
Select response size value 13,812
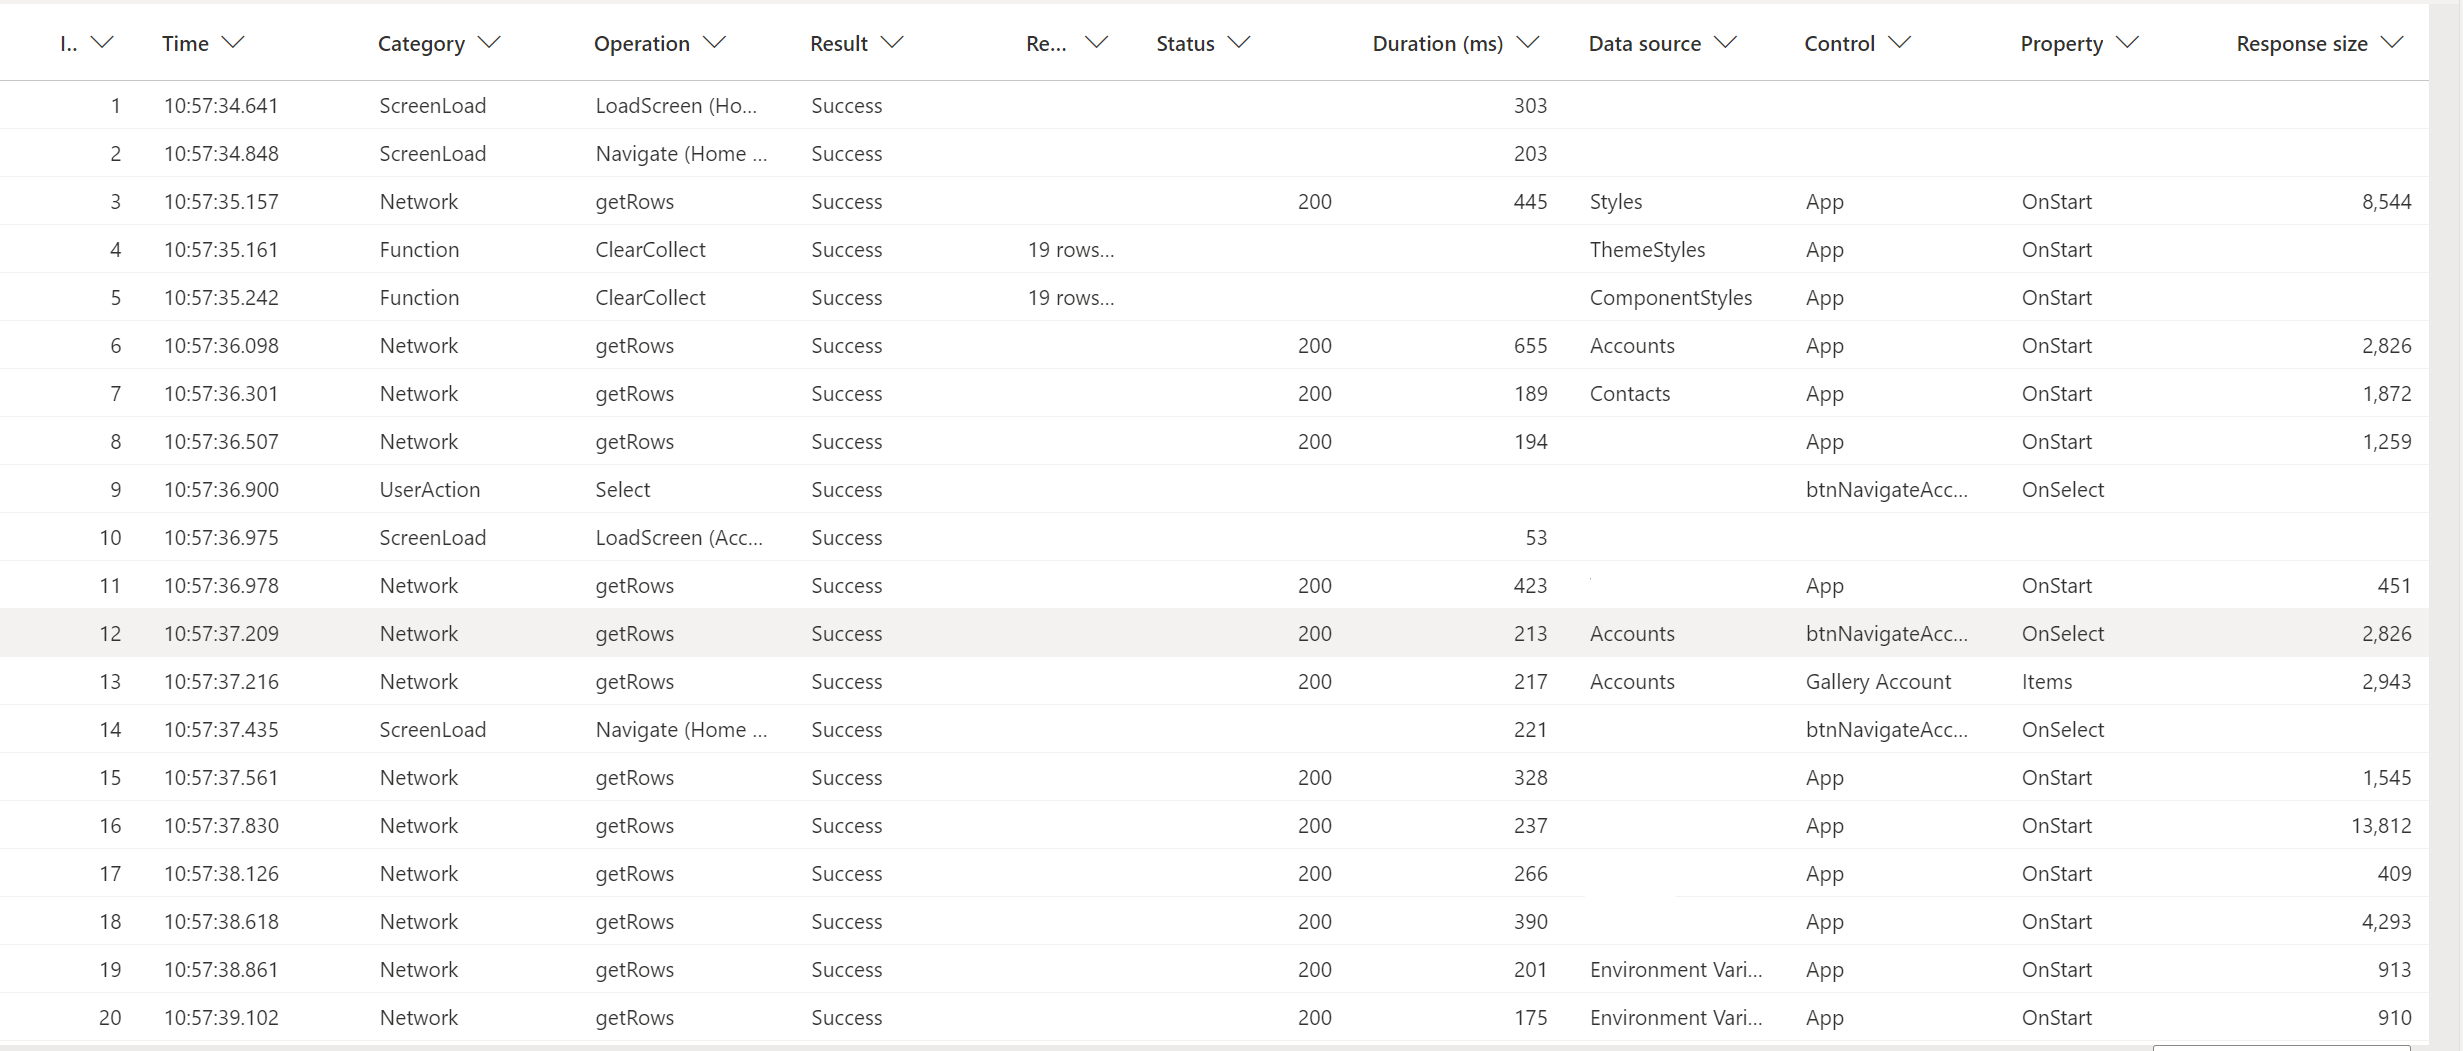coord(2381,826)
